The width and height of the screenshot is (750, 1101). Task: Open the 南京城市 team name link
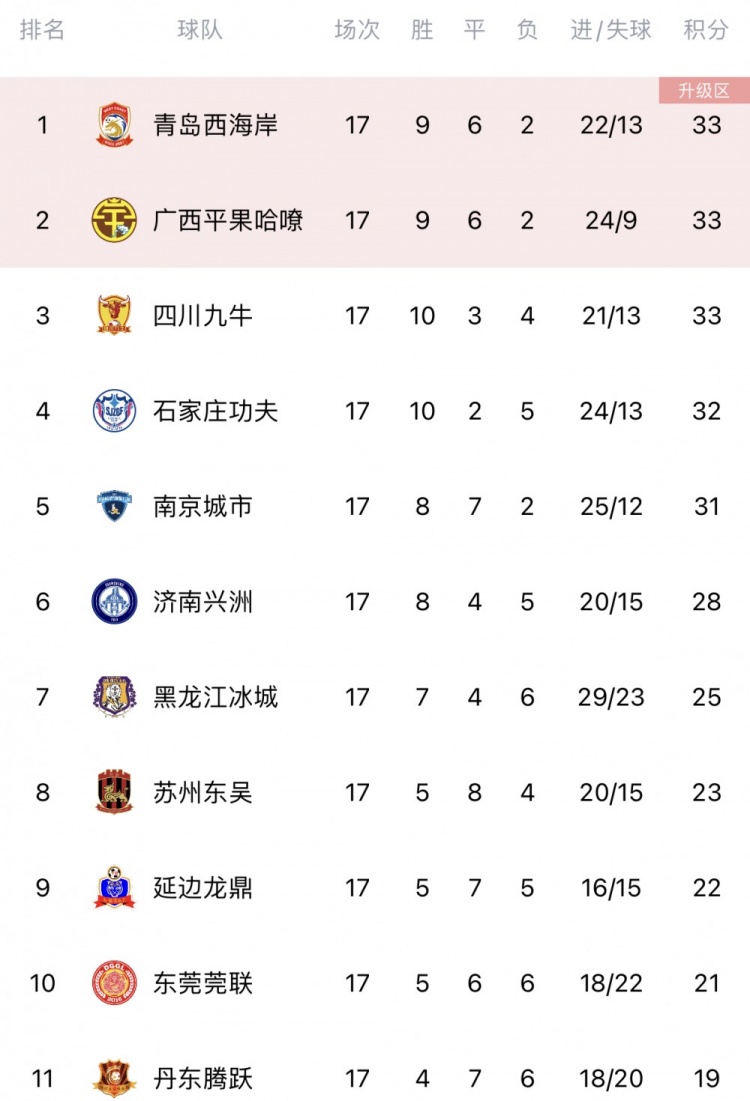point(203,506)
